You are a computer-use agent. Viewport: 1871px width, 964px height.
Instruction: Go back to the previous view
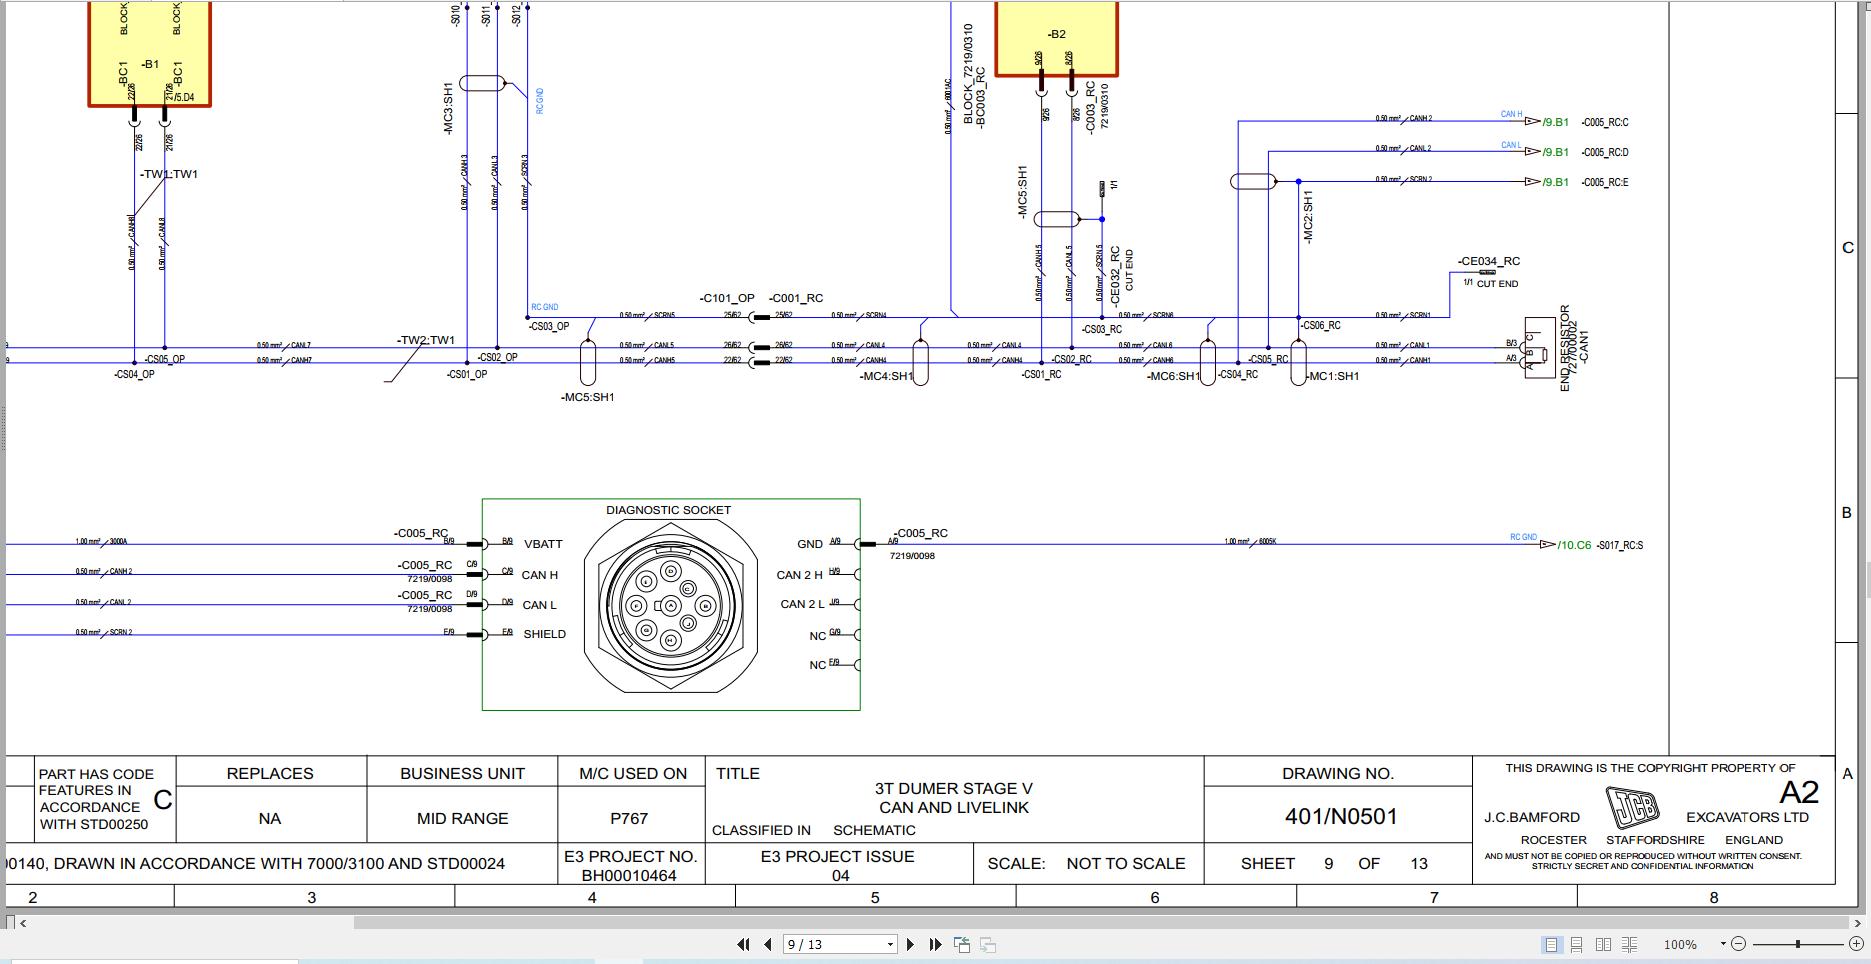click(962, 944)
